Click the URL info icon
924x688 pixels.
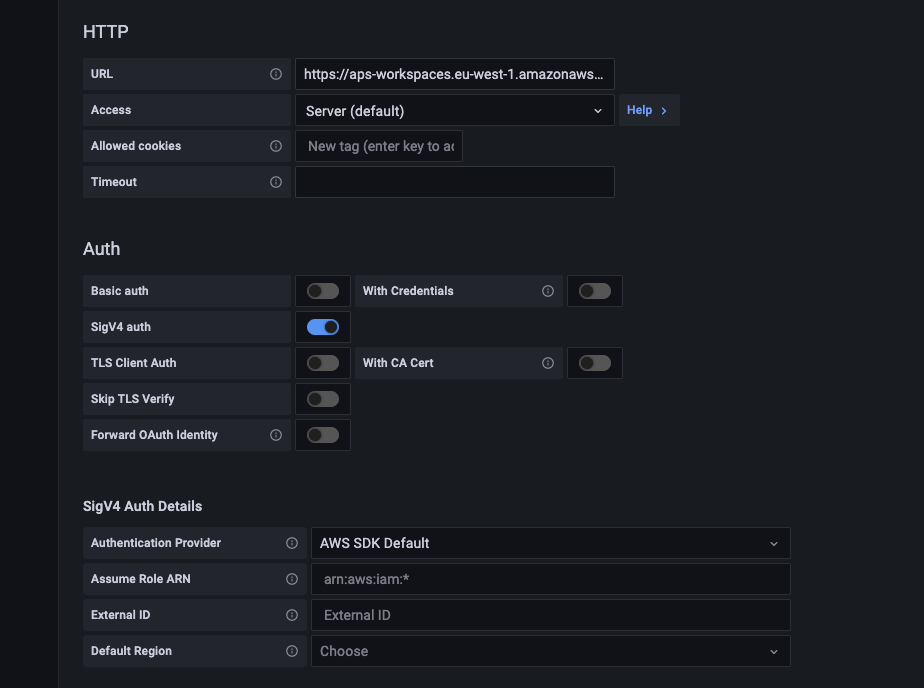pyautogui.click(x=277, y=73)
